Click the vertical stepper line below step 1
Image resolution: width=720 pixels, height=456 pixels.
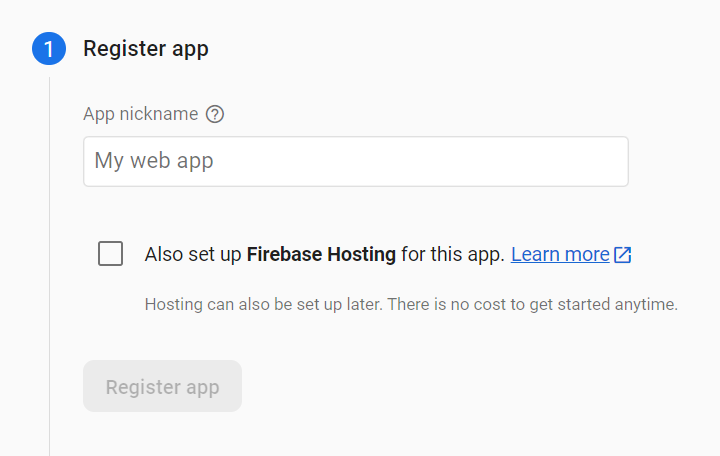click(50, 266)
